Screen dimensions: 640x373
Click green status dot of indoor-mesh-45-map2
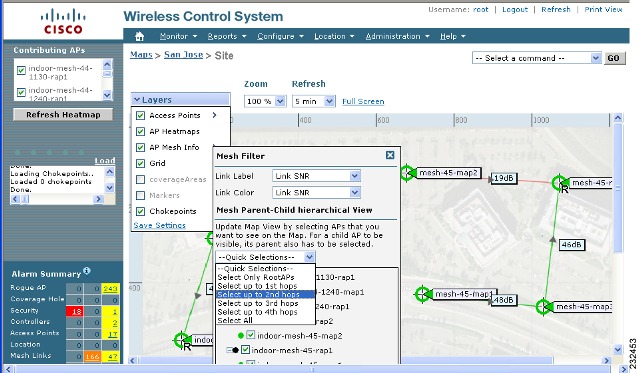pos(241,336)
